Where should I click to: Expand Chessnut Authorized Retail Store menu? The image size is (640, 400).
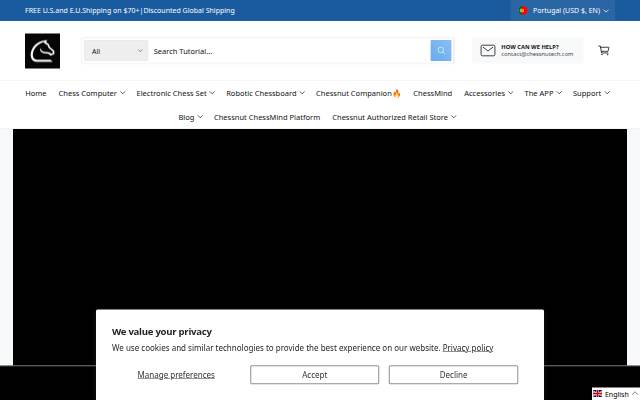tap(394, 118)
